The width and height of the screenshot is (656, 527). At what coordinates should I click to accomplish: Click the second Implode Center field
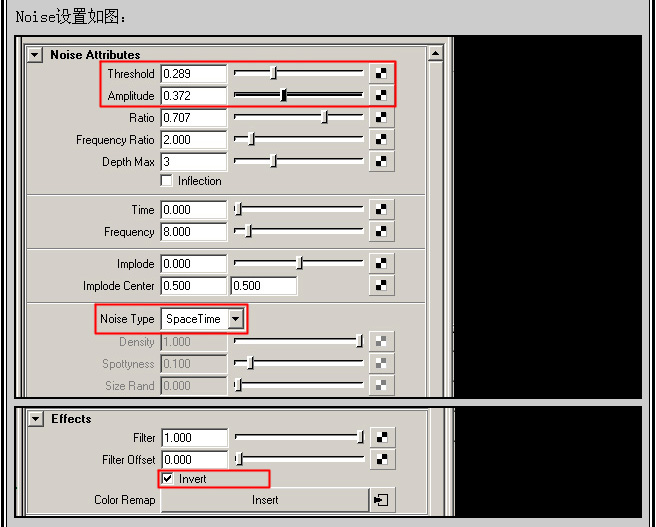pos(264,286)
